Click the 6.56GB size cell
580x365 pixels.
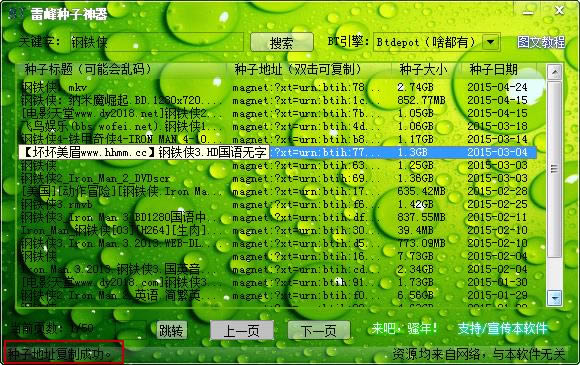pos(415,295)
